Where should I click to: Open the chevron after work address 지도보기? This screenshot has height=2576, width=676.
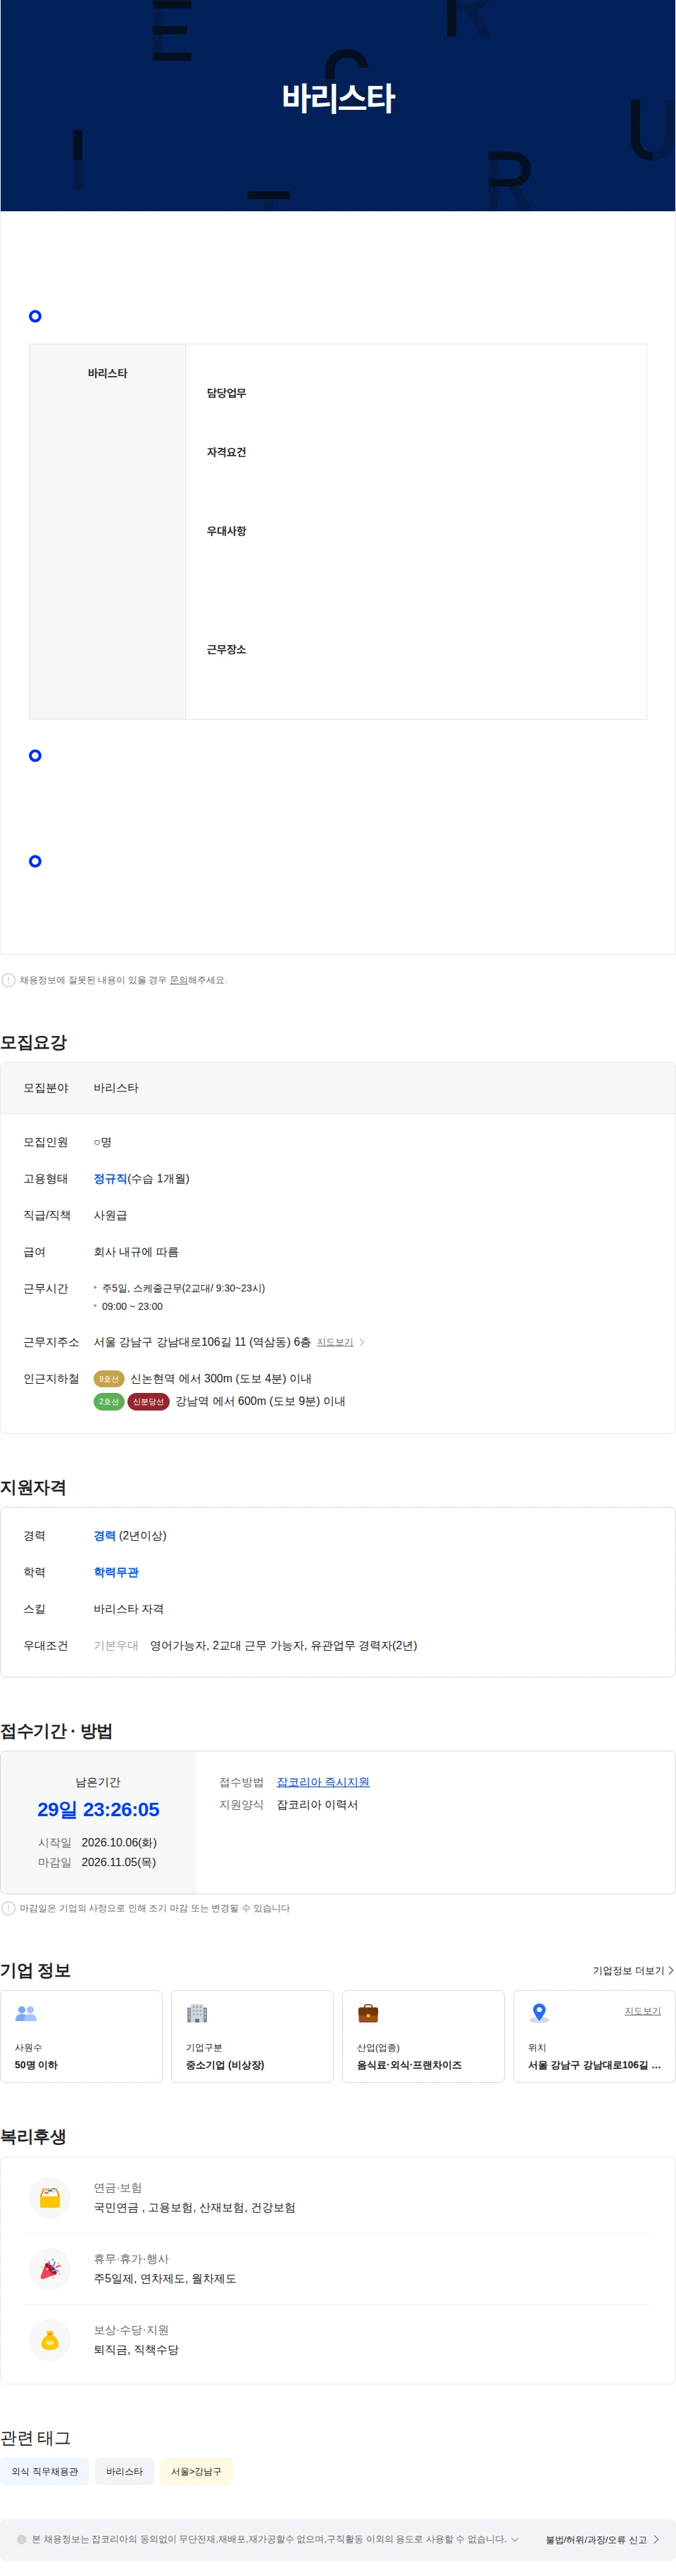(362, 1342)
